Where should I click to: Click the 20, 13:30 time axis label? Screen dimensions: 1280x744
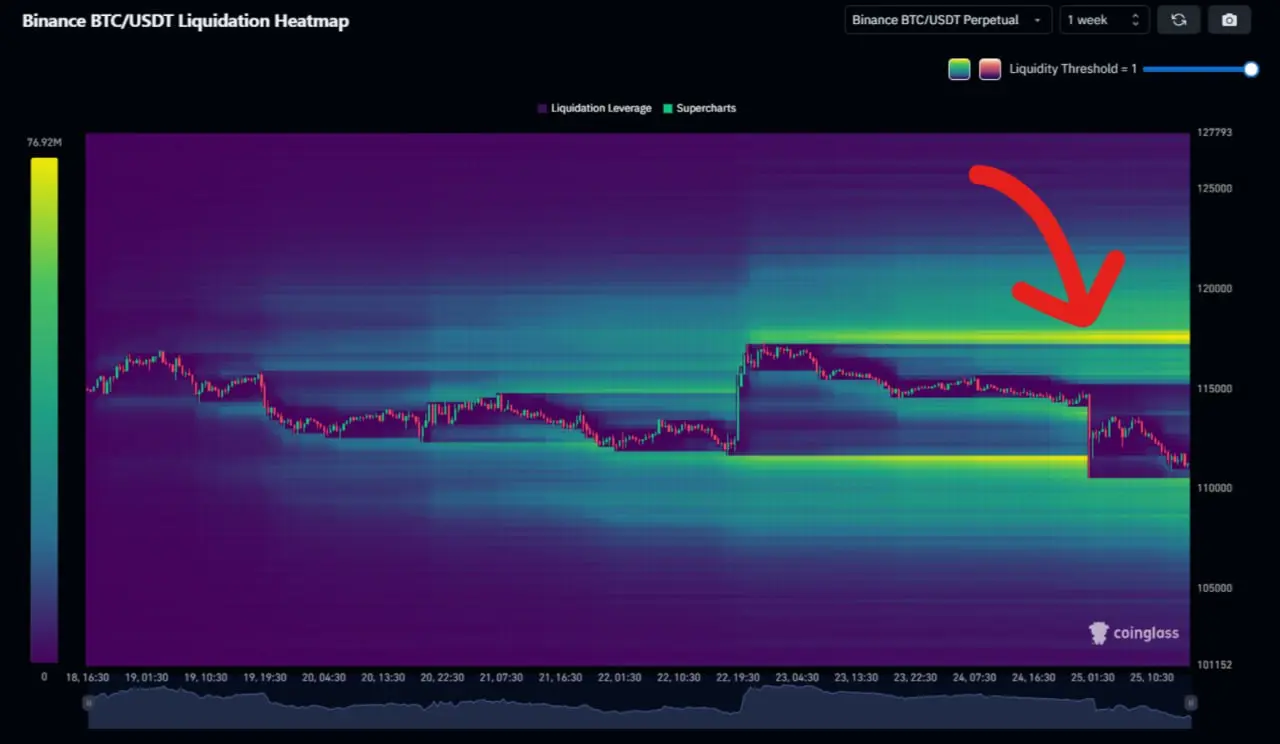coord(383,677)
